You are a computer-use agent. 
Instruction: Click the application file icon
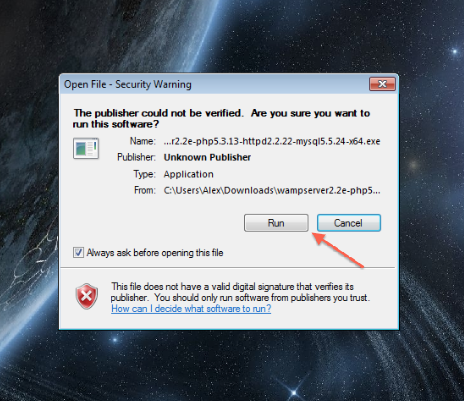[x=86, y=148]
